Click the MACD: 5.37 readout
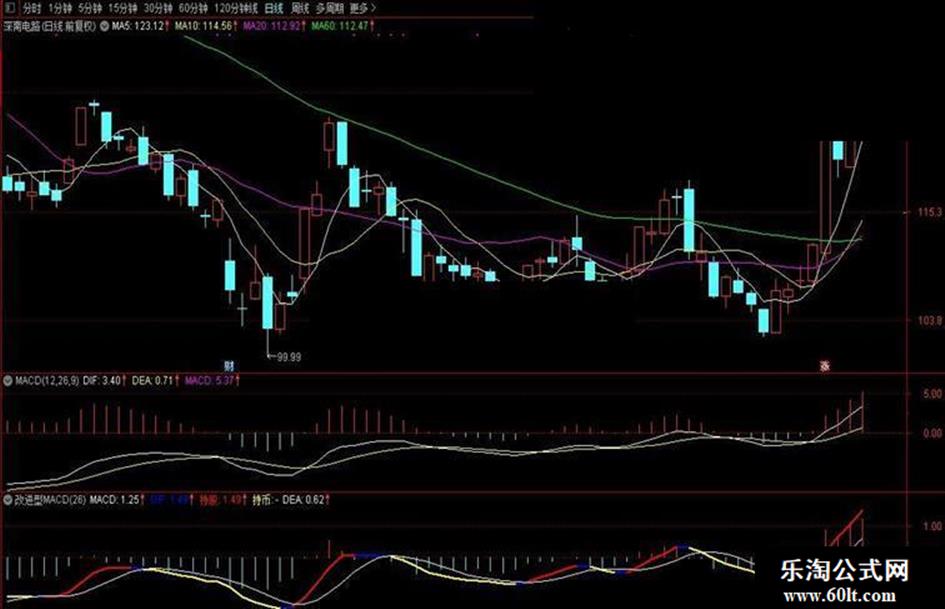945x609 pixels. (x=209, y=381)
